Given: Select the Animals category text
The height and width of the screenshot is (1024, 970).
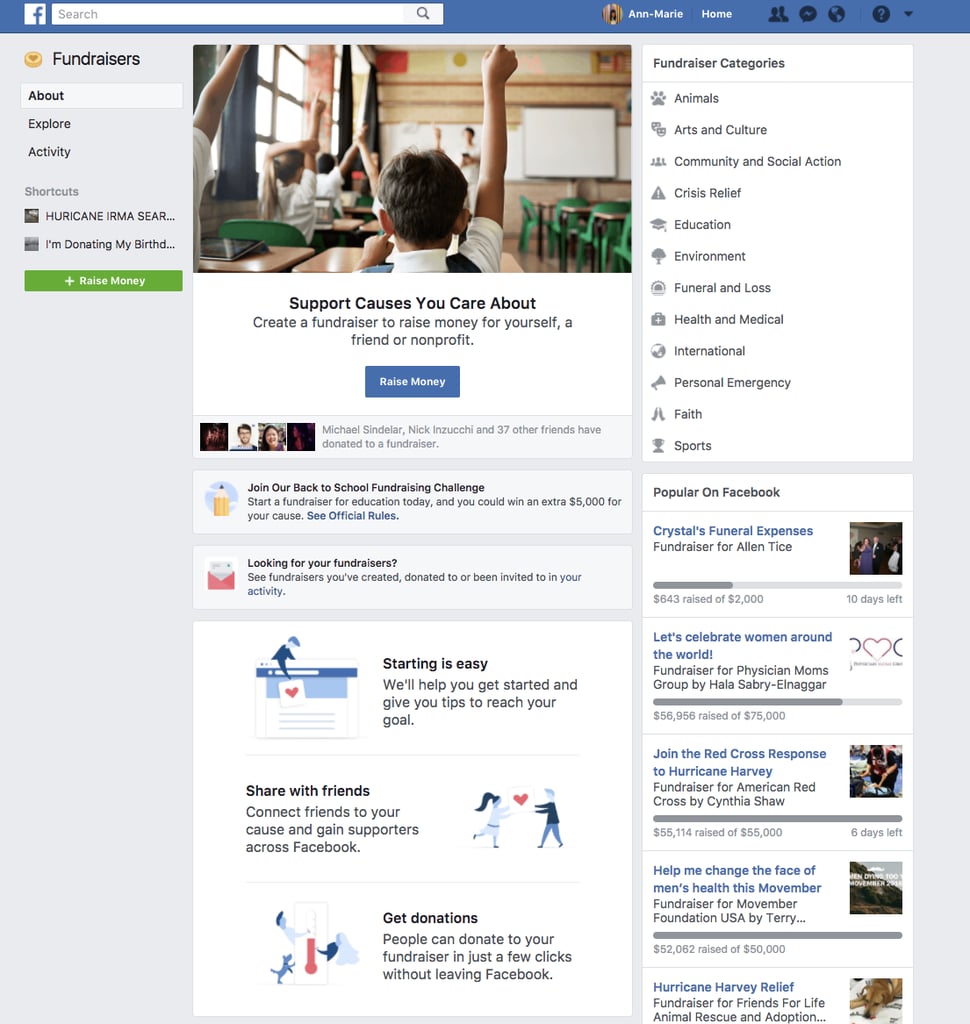Looking at the screenshot, I should (696, 99).
